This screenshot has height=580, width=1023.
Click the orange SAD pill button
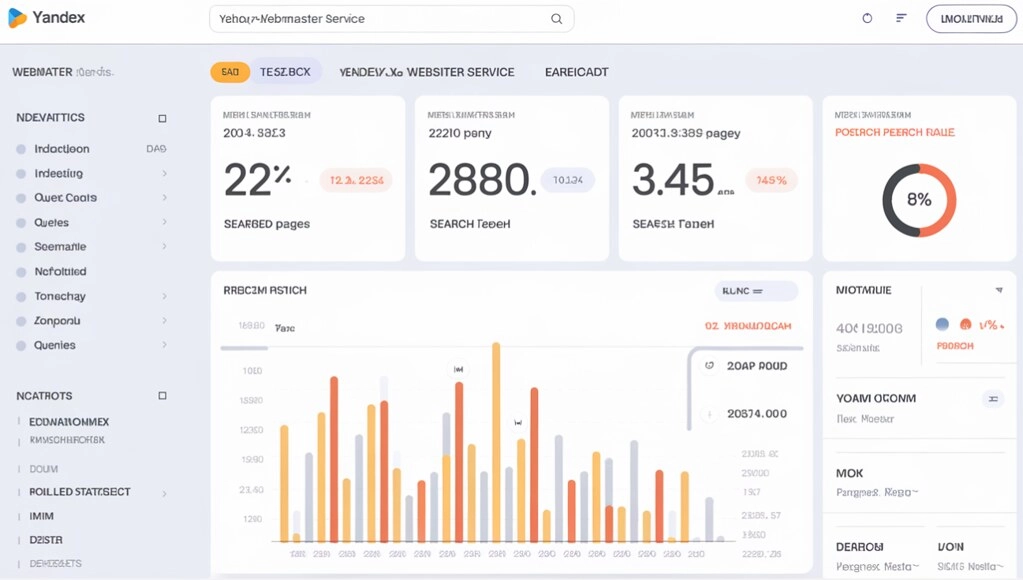[228, 71]
